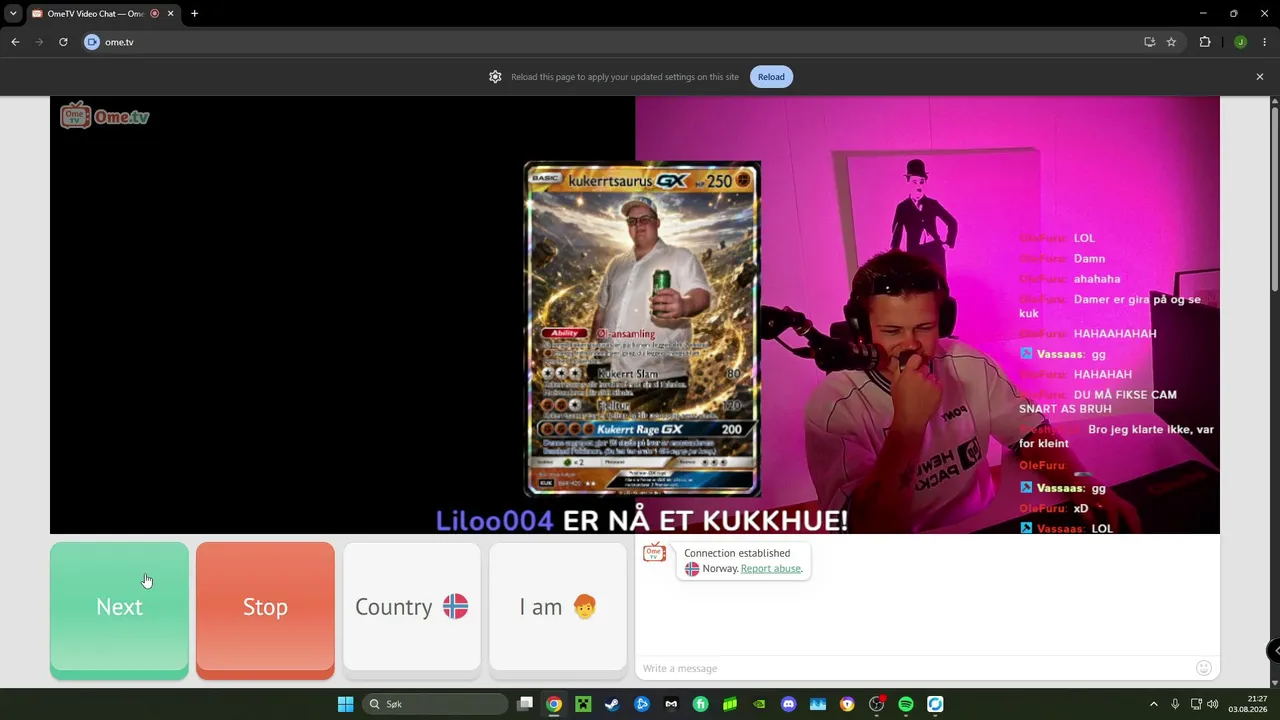View site information for ome.tv
This screenshot has height=720, width=1280.
(92, 42)
